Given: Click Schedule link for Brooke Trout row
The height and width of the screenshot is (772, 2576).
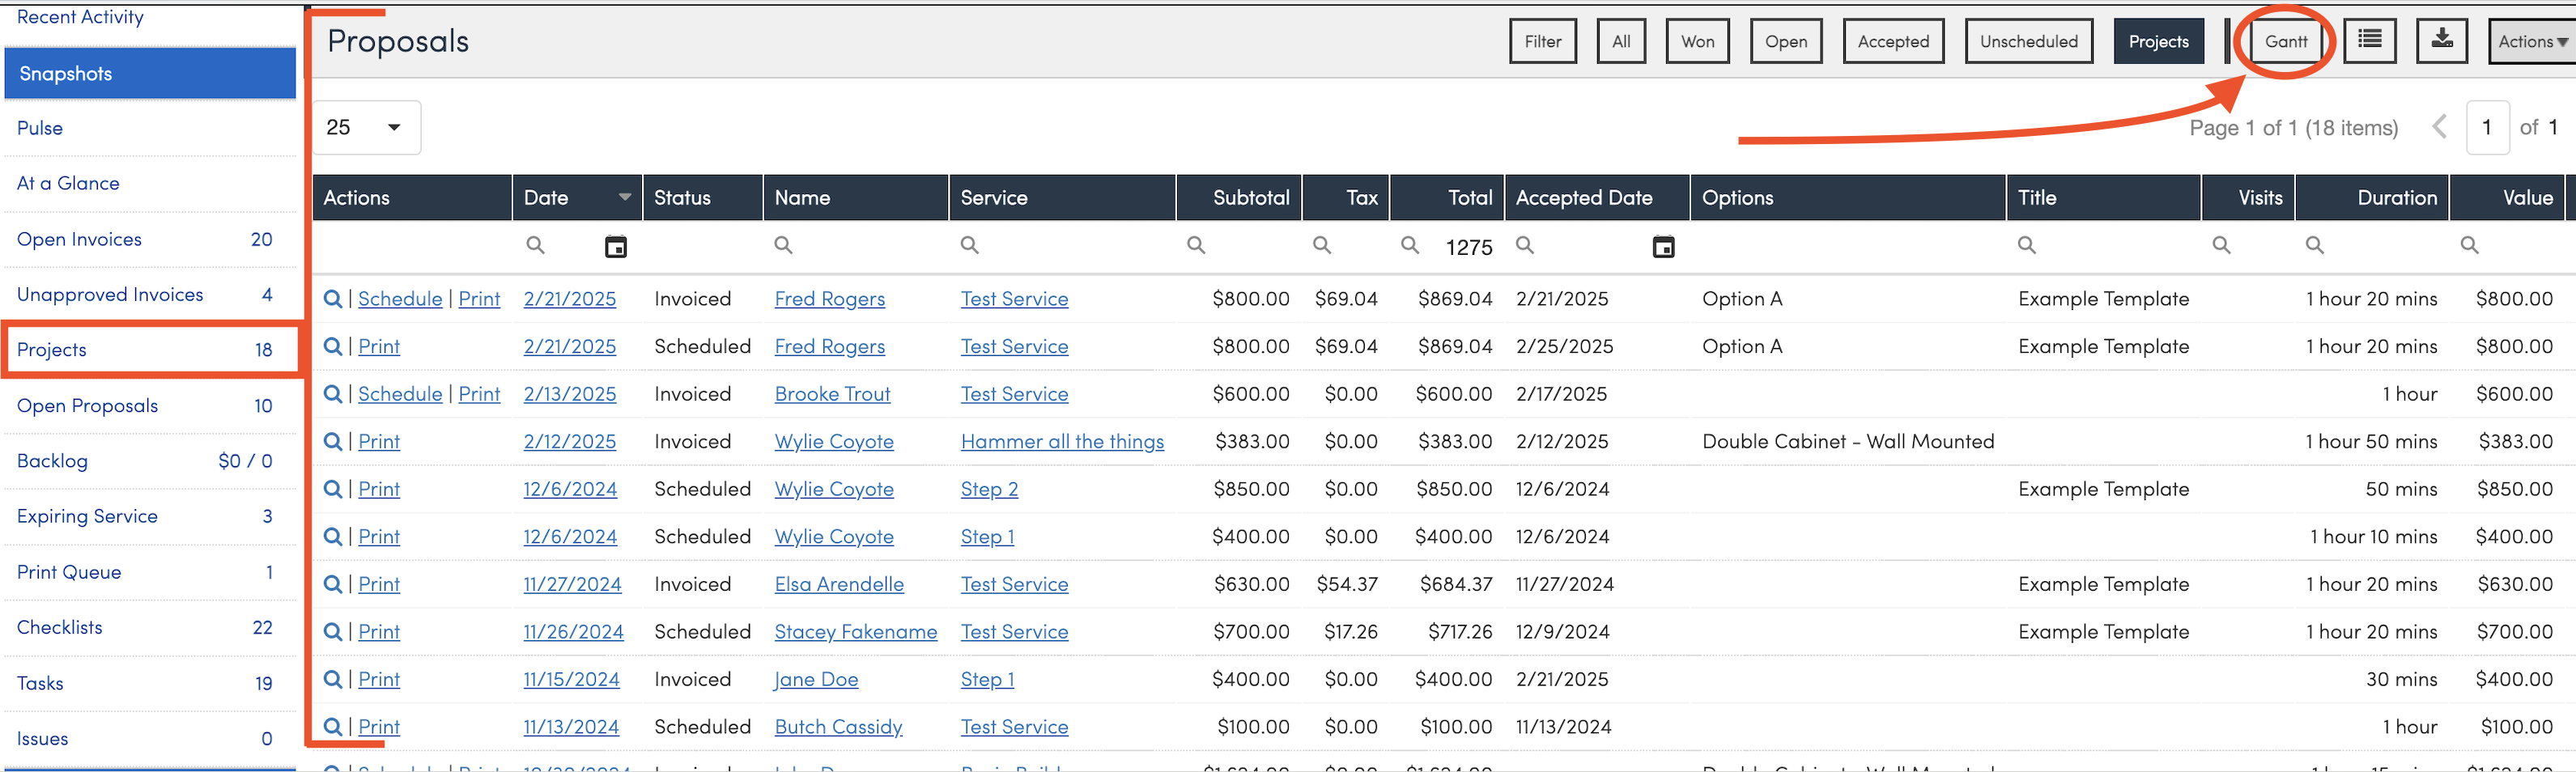Looking at the screenshot, I should pos(400,394).
